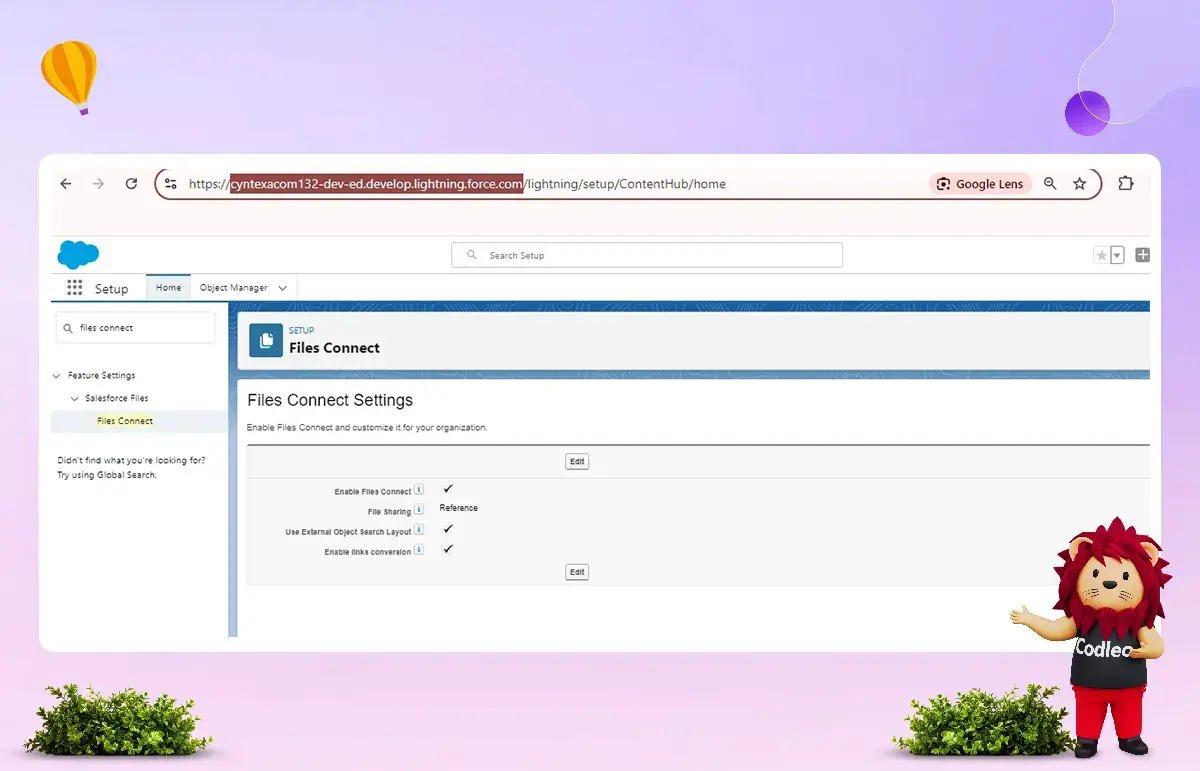Collapse the Salesforce Files node
The image size is (1200, 771).
[74, 398]
